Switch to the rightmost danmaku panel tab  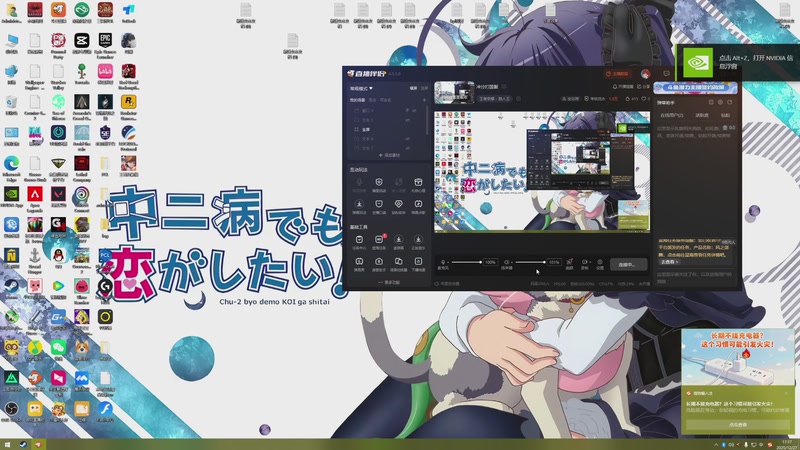coord(726,115)
